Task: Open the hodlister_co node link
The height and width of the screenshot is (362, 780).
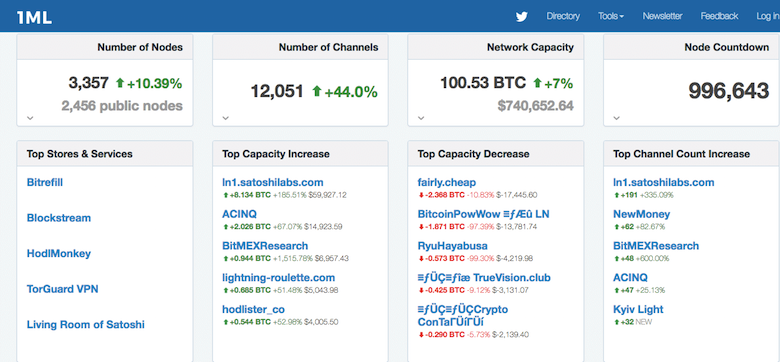Action: pyautogui.click(x=254, y=310)
